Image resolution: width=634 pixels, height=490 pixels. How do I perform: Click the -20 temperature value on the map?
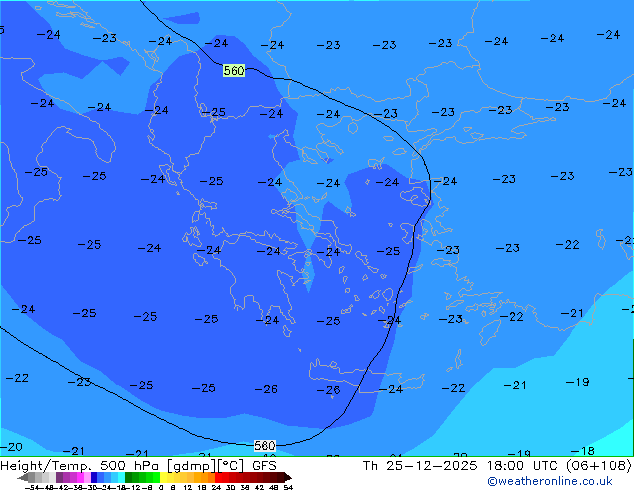pos(11,447)
